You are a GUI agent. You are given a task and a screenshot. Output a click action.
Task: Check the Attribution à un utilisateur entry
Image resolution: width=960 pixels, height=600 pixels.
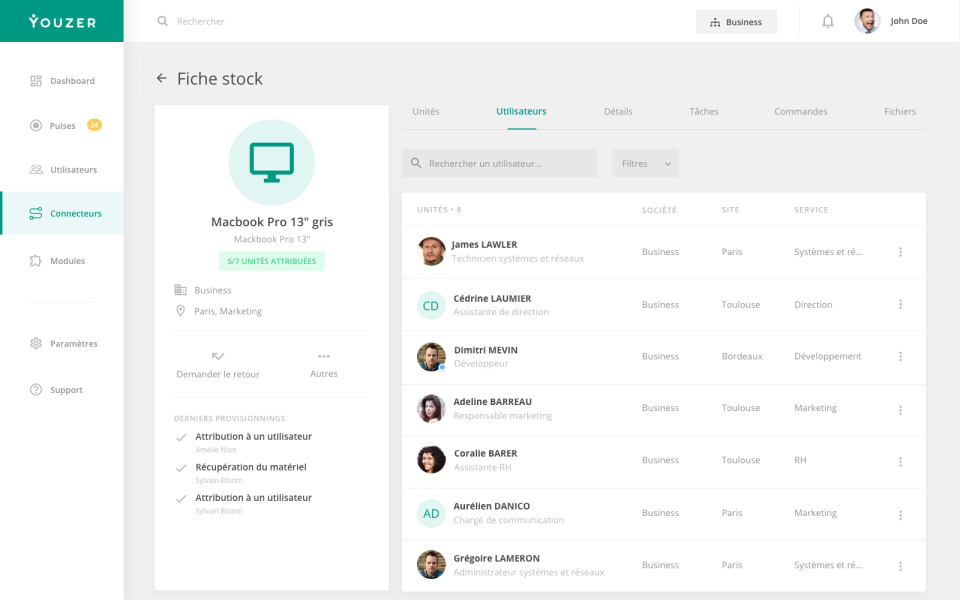(x=182, y=437)
